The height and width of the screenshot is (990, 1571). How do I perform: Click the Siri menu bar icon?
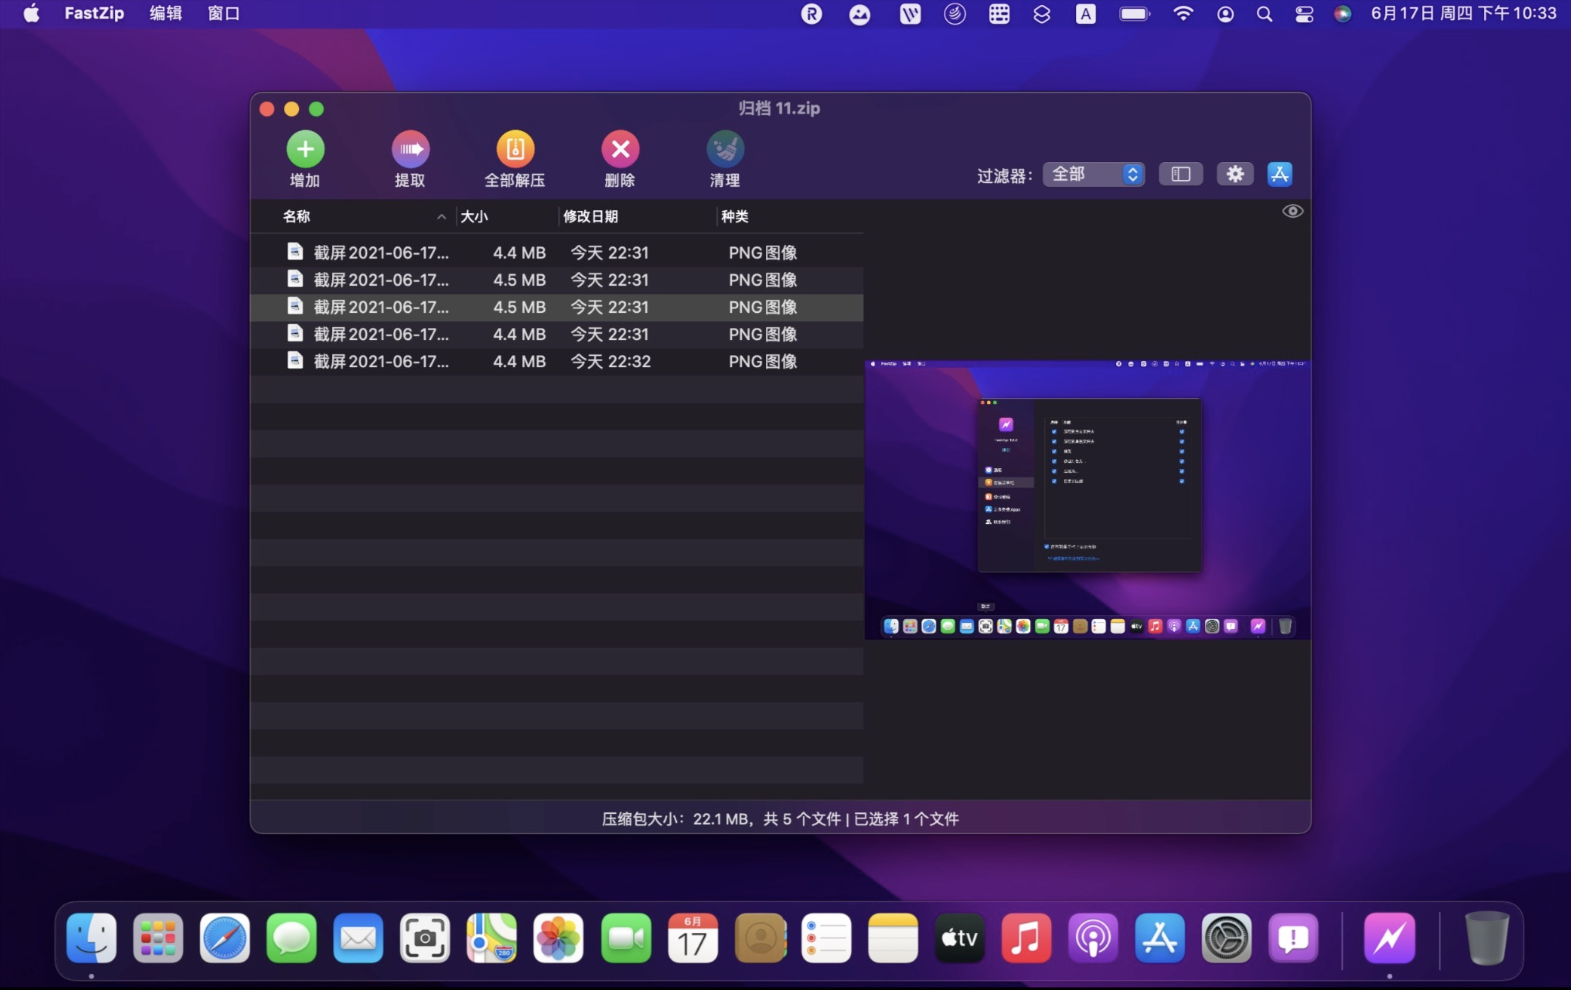tap(1343, 14)
